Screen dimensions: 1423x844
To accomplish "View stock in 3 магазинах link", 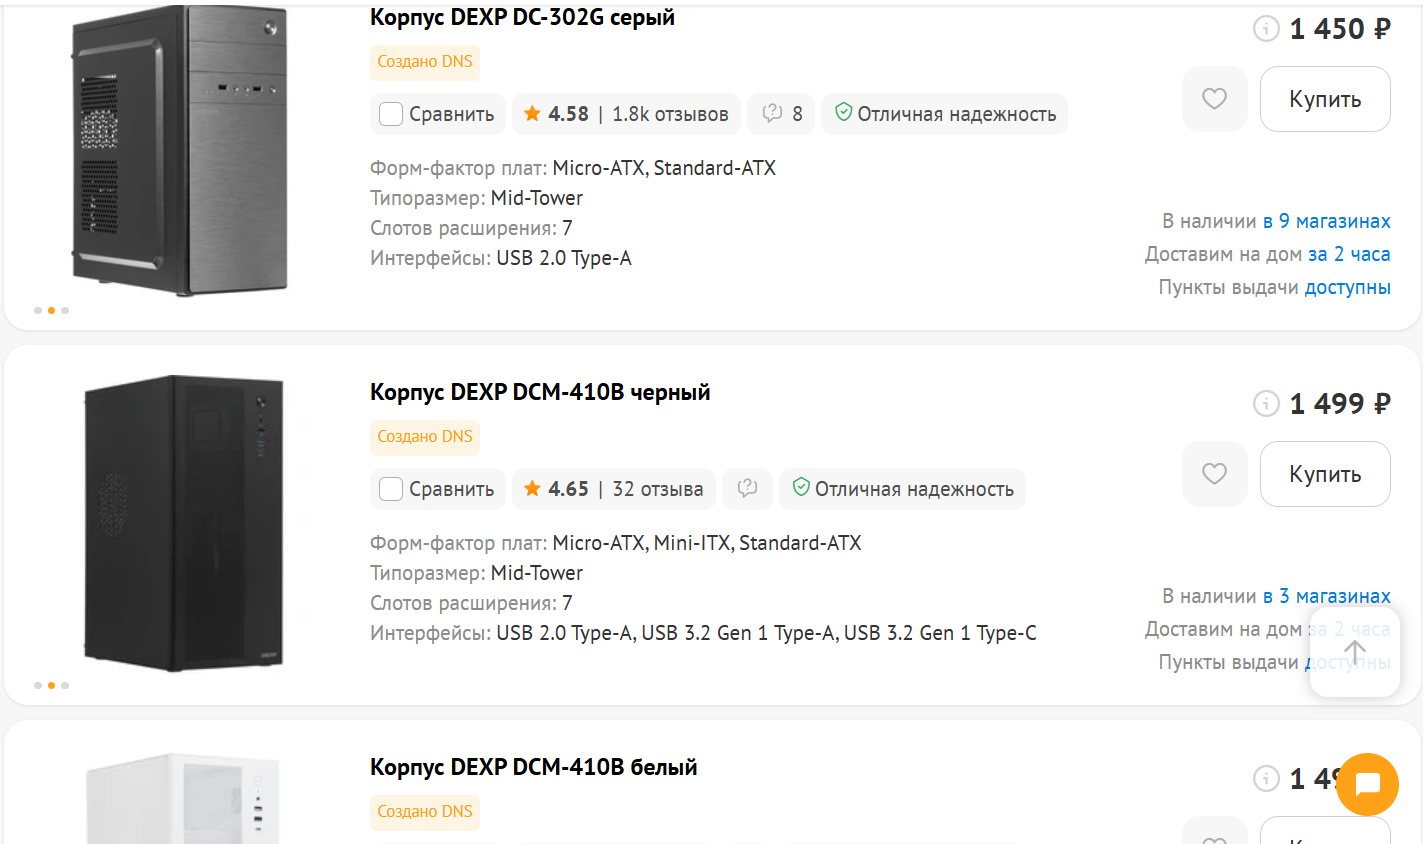I will coord(1327,596).
